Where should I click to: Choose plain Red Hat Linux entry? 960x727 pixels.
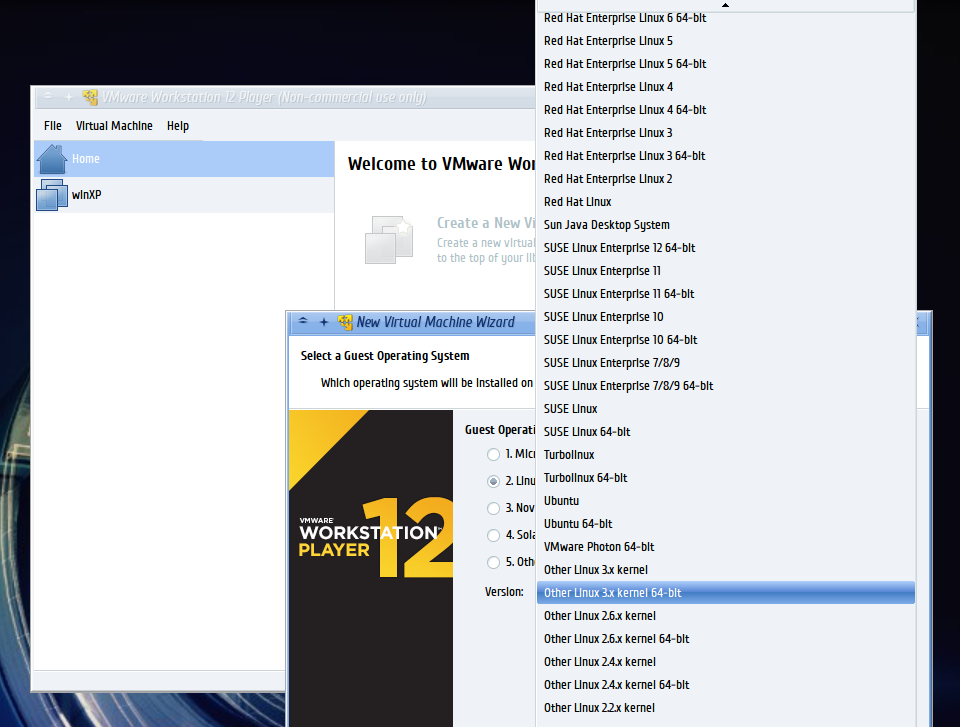726,202
